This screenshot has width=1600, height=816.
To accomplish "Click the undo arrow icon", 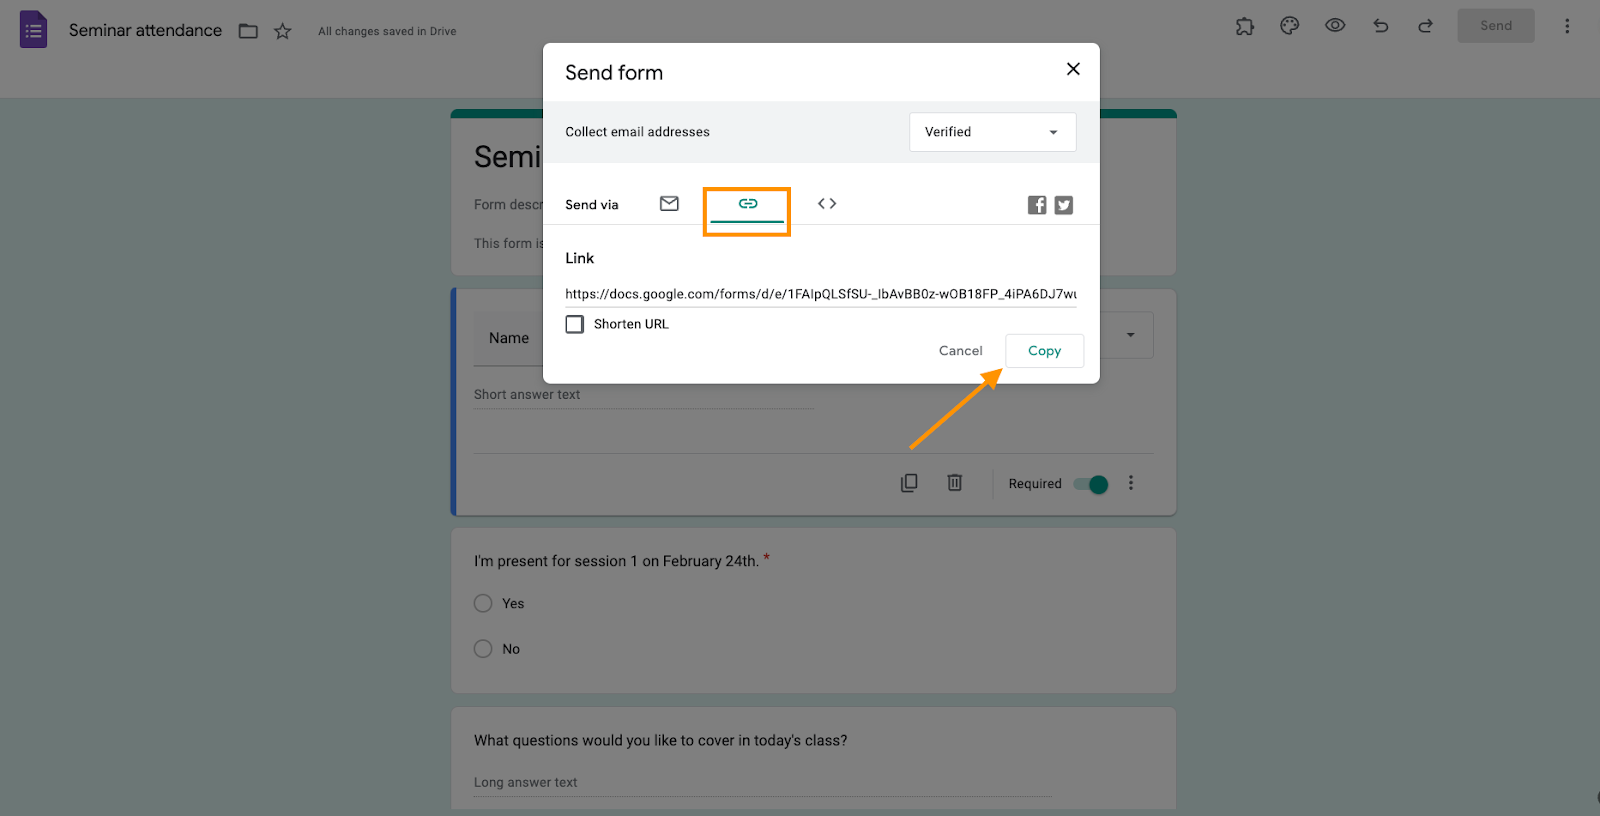I will coord(1381,26).
